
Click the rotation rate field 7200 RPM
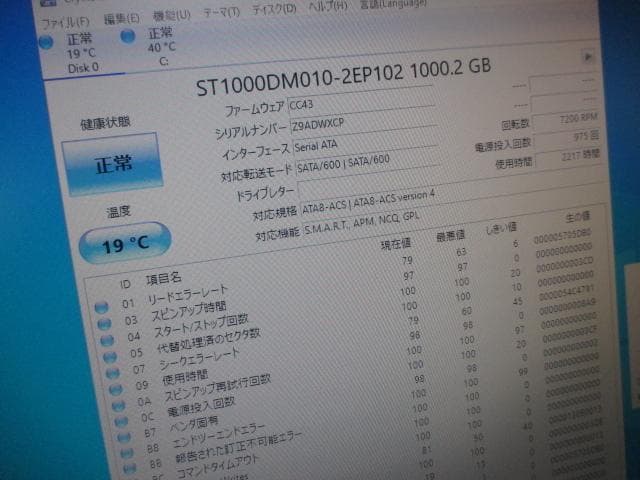tap(565, 120)
